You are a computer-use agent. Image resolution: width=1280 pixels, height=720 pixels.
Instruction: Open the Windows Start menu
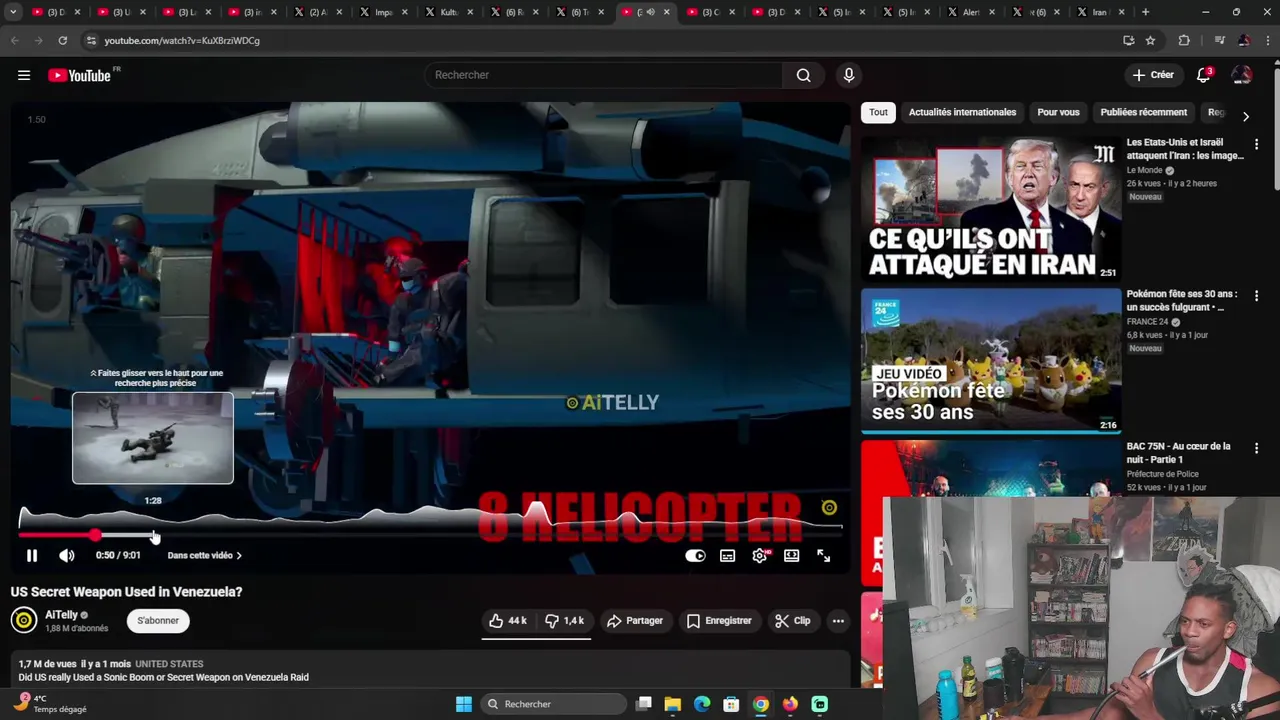tap(464, 704)
